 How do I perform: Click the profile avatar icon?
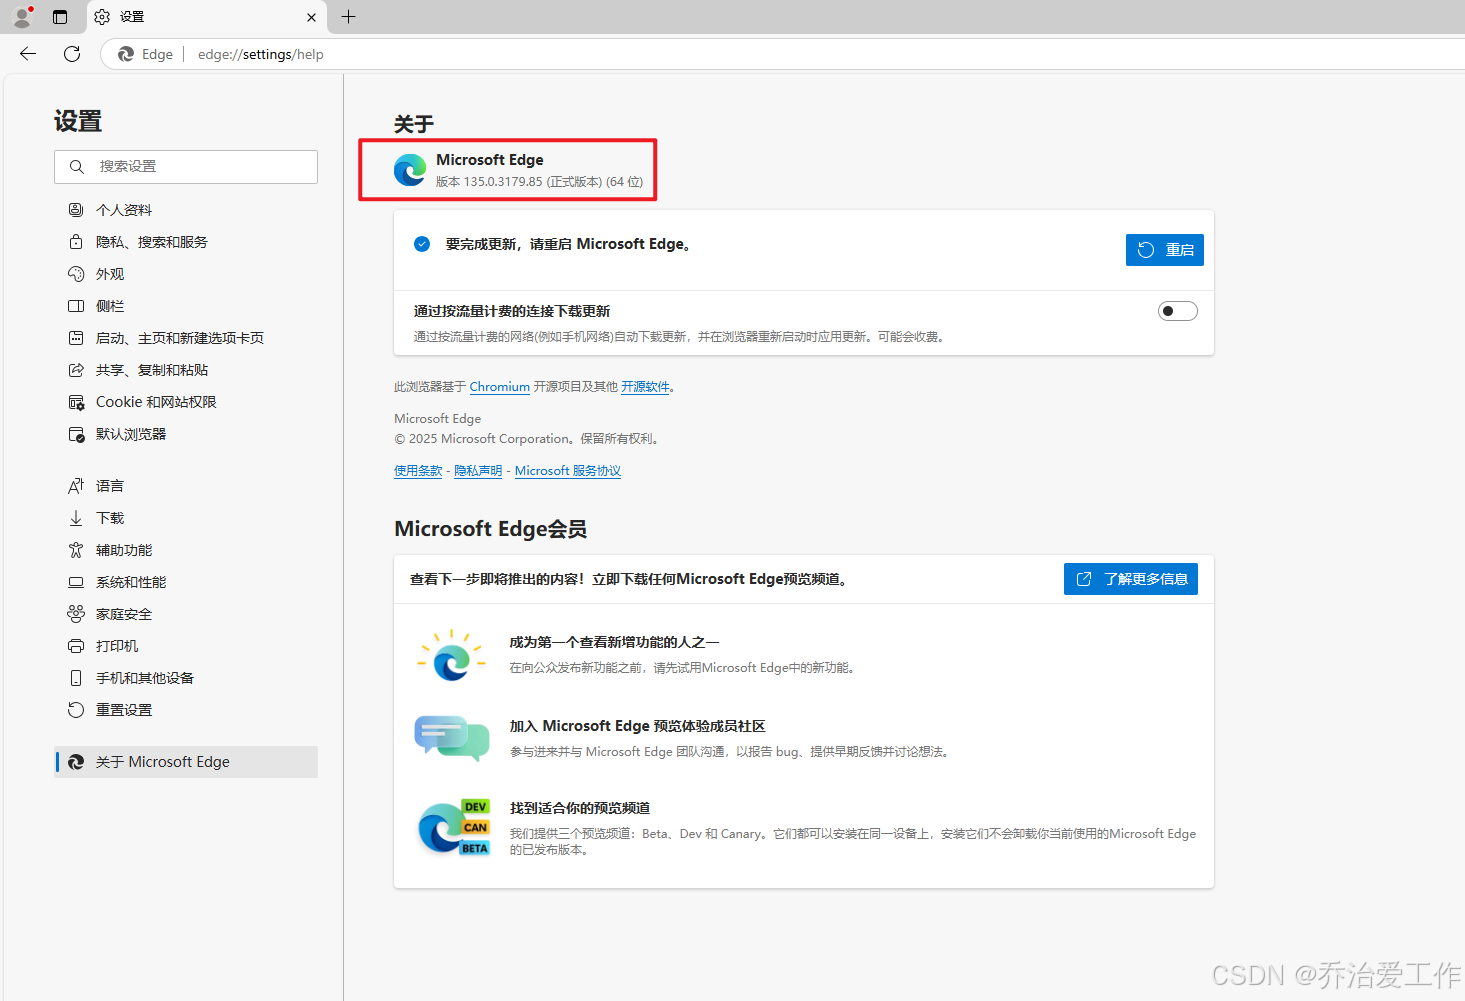pyautogui.click(x=22, y=17)
